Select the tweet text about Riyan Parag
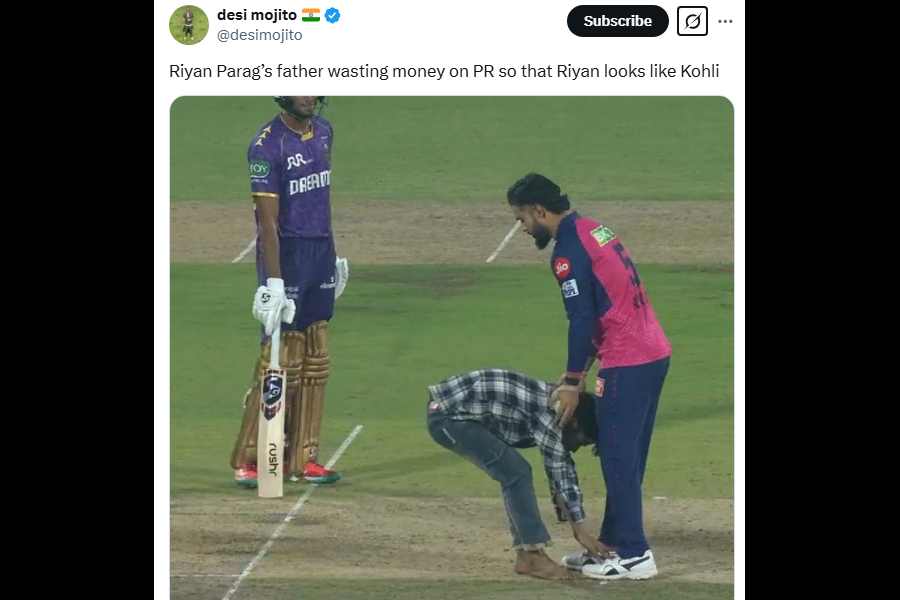 click(444, 71)
